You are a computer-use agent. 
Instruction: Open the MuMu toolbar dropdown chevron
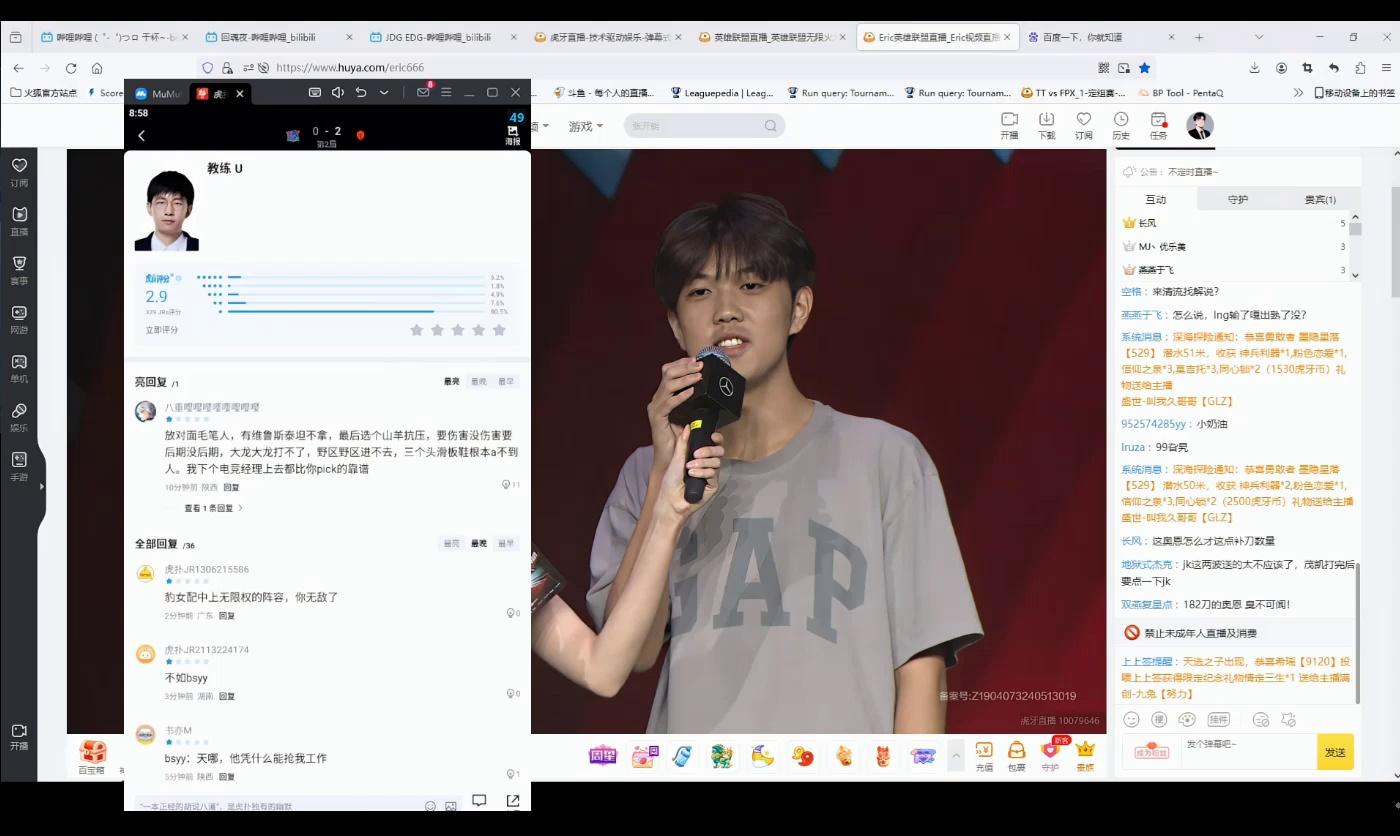384,93
